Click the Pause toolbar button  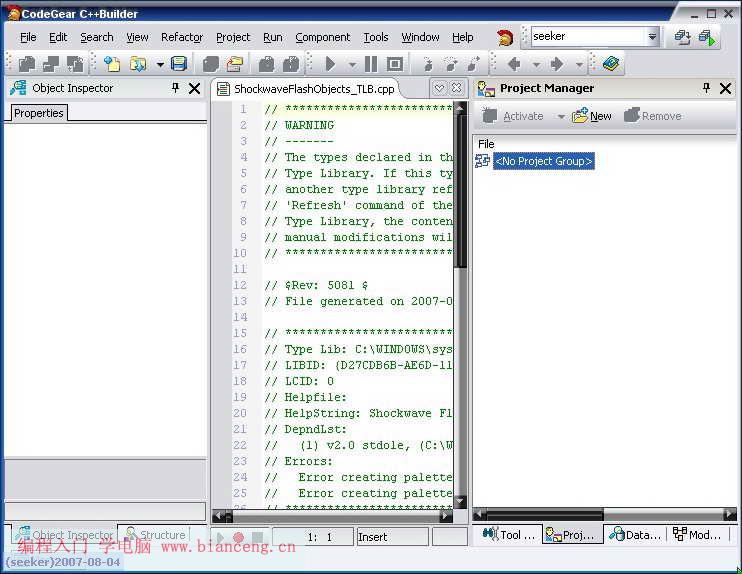(371, 64)
